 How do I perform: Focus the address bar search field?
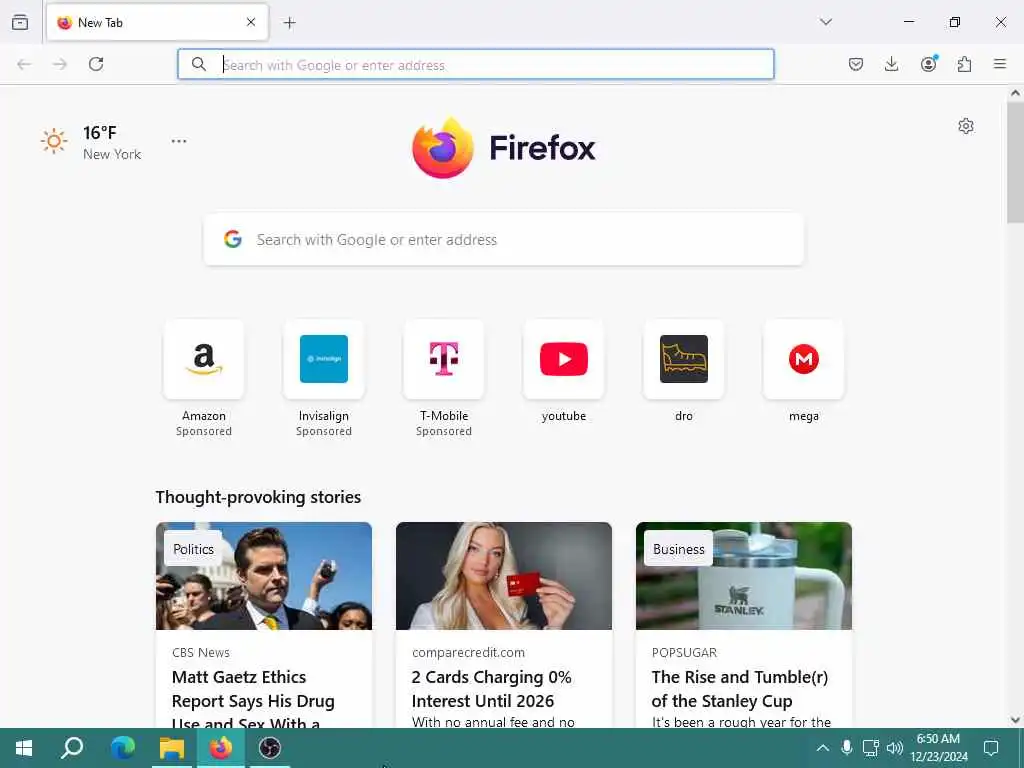click(475, 64)
